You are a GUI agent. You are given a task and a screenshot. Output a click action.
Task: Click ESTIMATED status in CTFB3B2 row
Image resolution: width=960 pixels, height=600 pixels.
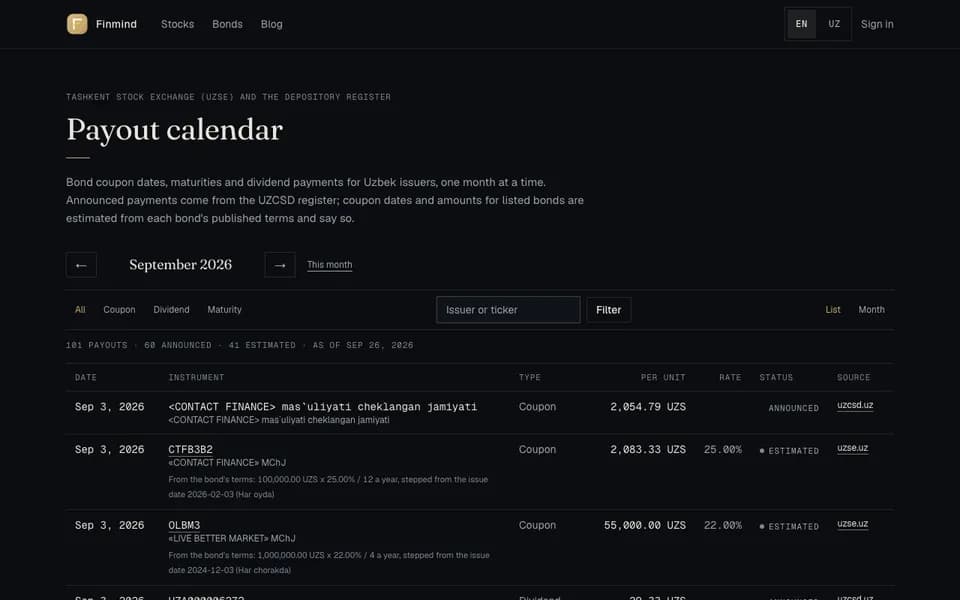click(789, 451)
